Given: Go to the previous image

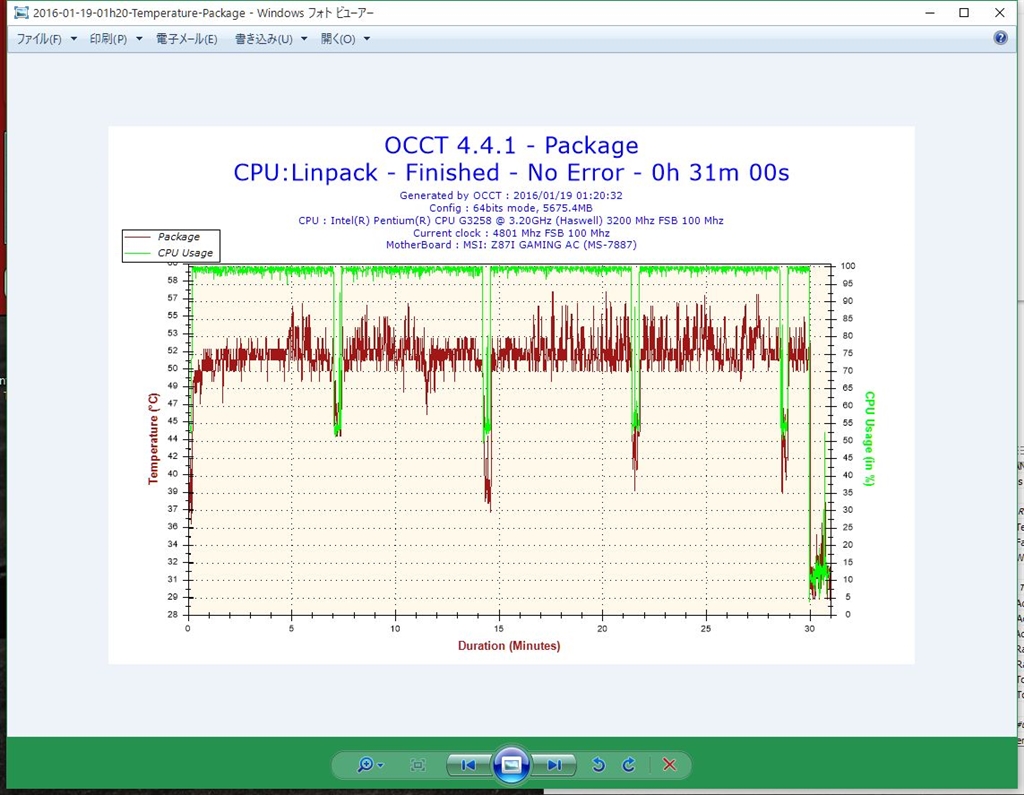Looking at the screenshot, I should (468, 765).
